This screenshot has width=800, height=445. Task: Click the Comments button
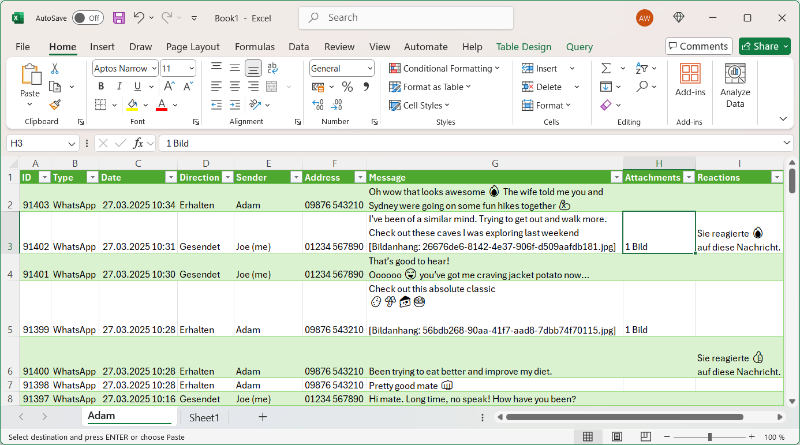tap(698, 46)
